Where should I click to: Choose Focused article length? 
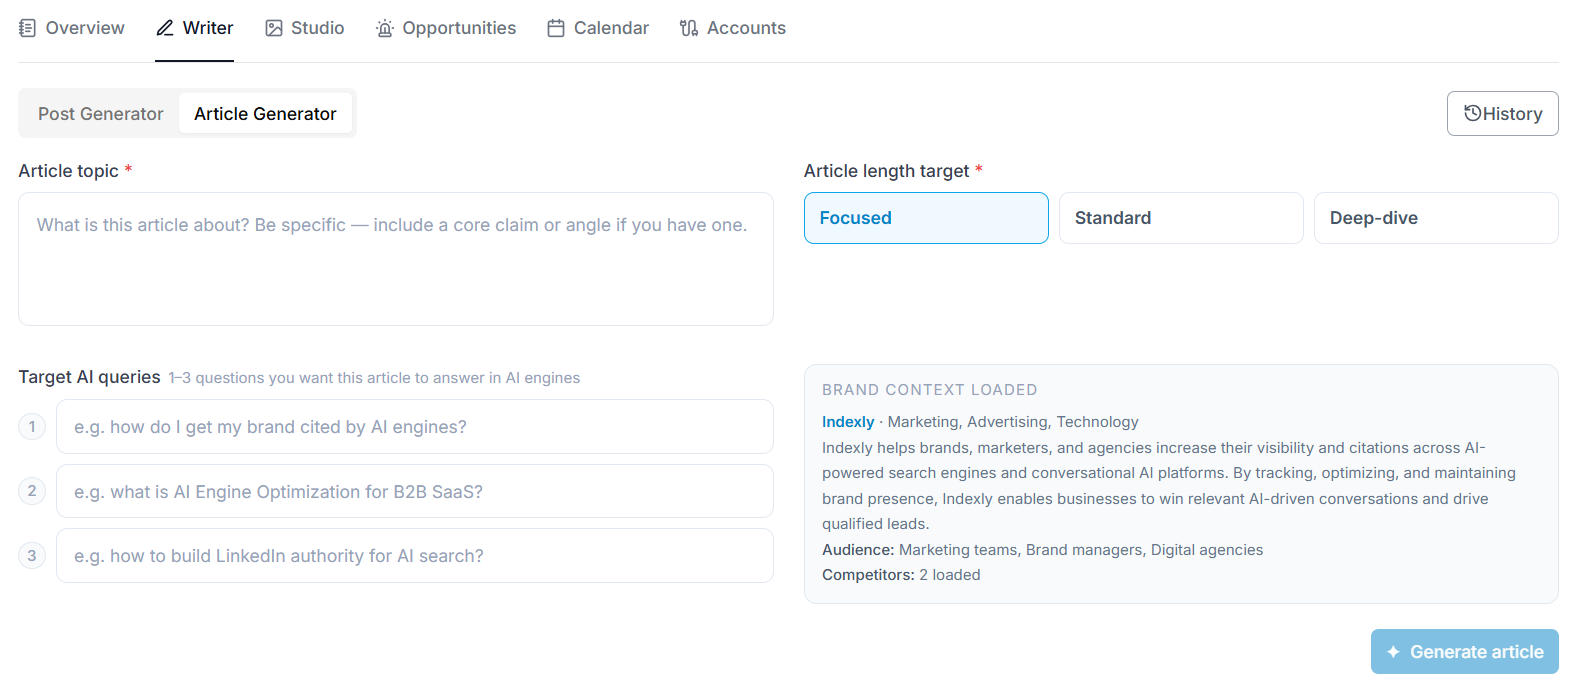coord(926,218)
